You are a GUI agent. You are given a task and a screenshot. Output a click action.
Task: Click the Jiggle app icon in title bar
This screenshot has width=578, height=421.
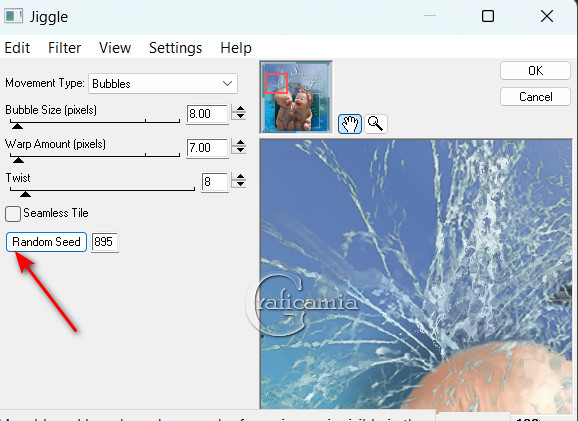14,16
